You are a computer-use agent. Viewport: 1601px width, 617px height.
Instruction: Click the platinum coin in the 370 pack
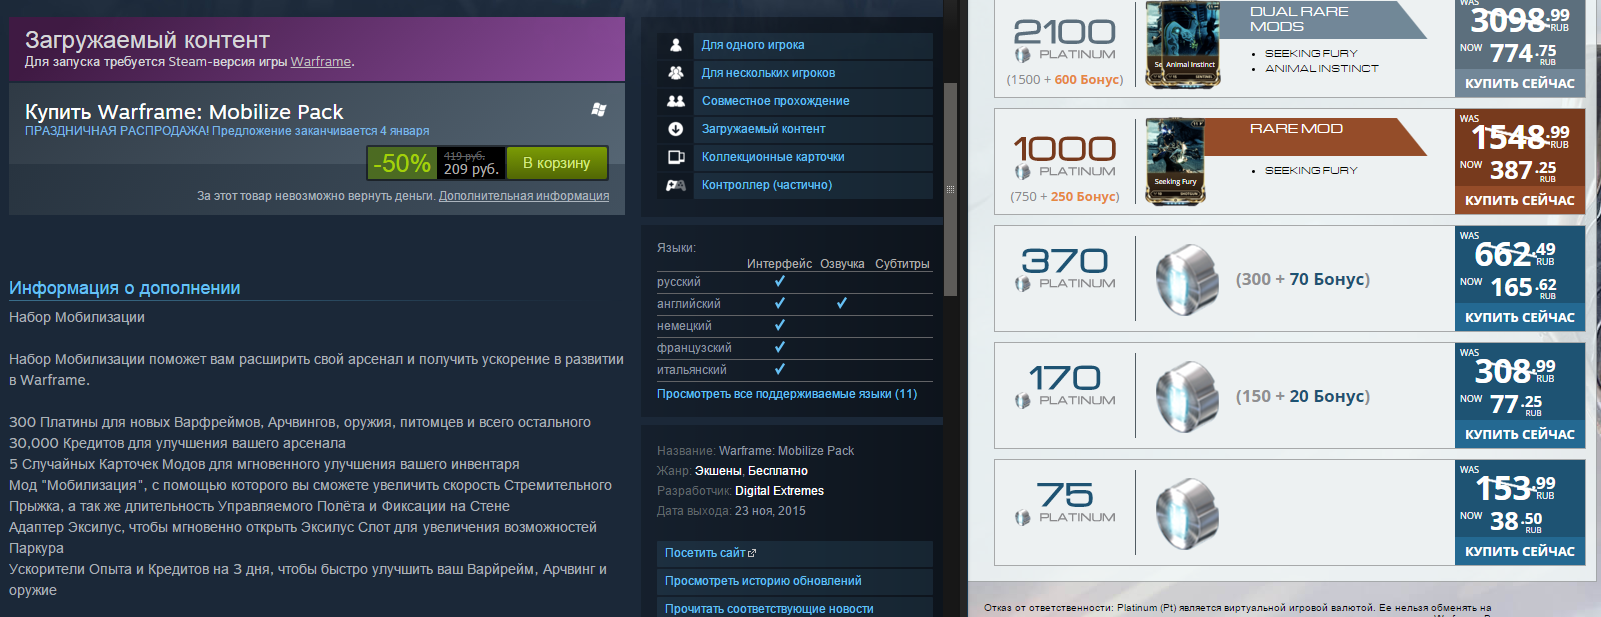(x=1187, y=281)
